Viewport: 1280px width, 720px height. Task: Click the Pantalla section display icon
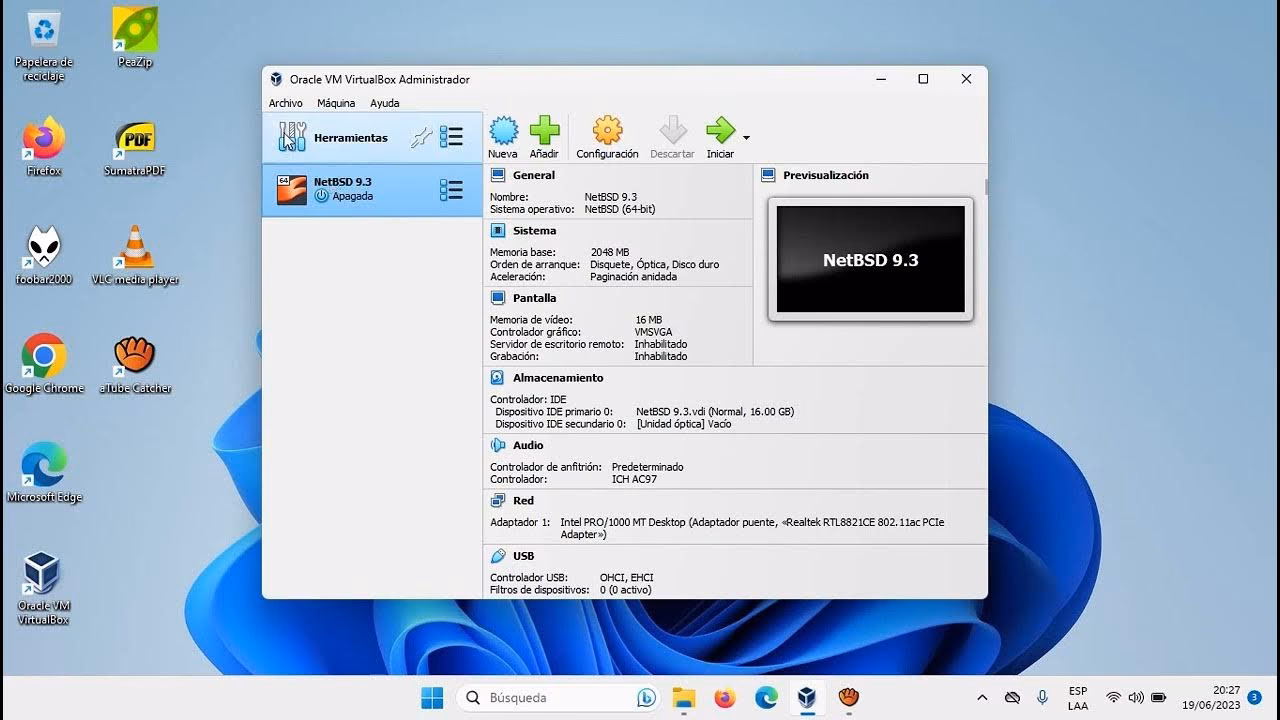pyautogui.click(x=498, y=298)
